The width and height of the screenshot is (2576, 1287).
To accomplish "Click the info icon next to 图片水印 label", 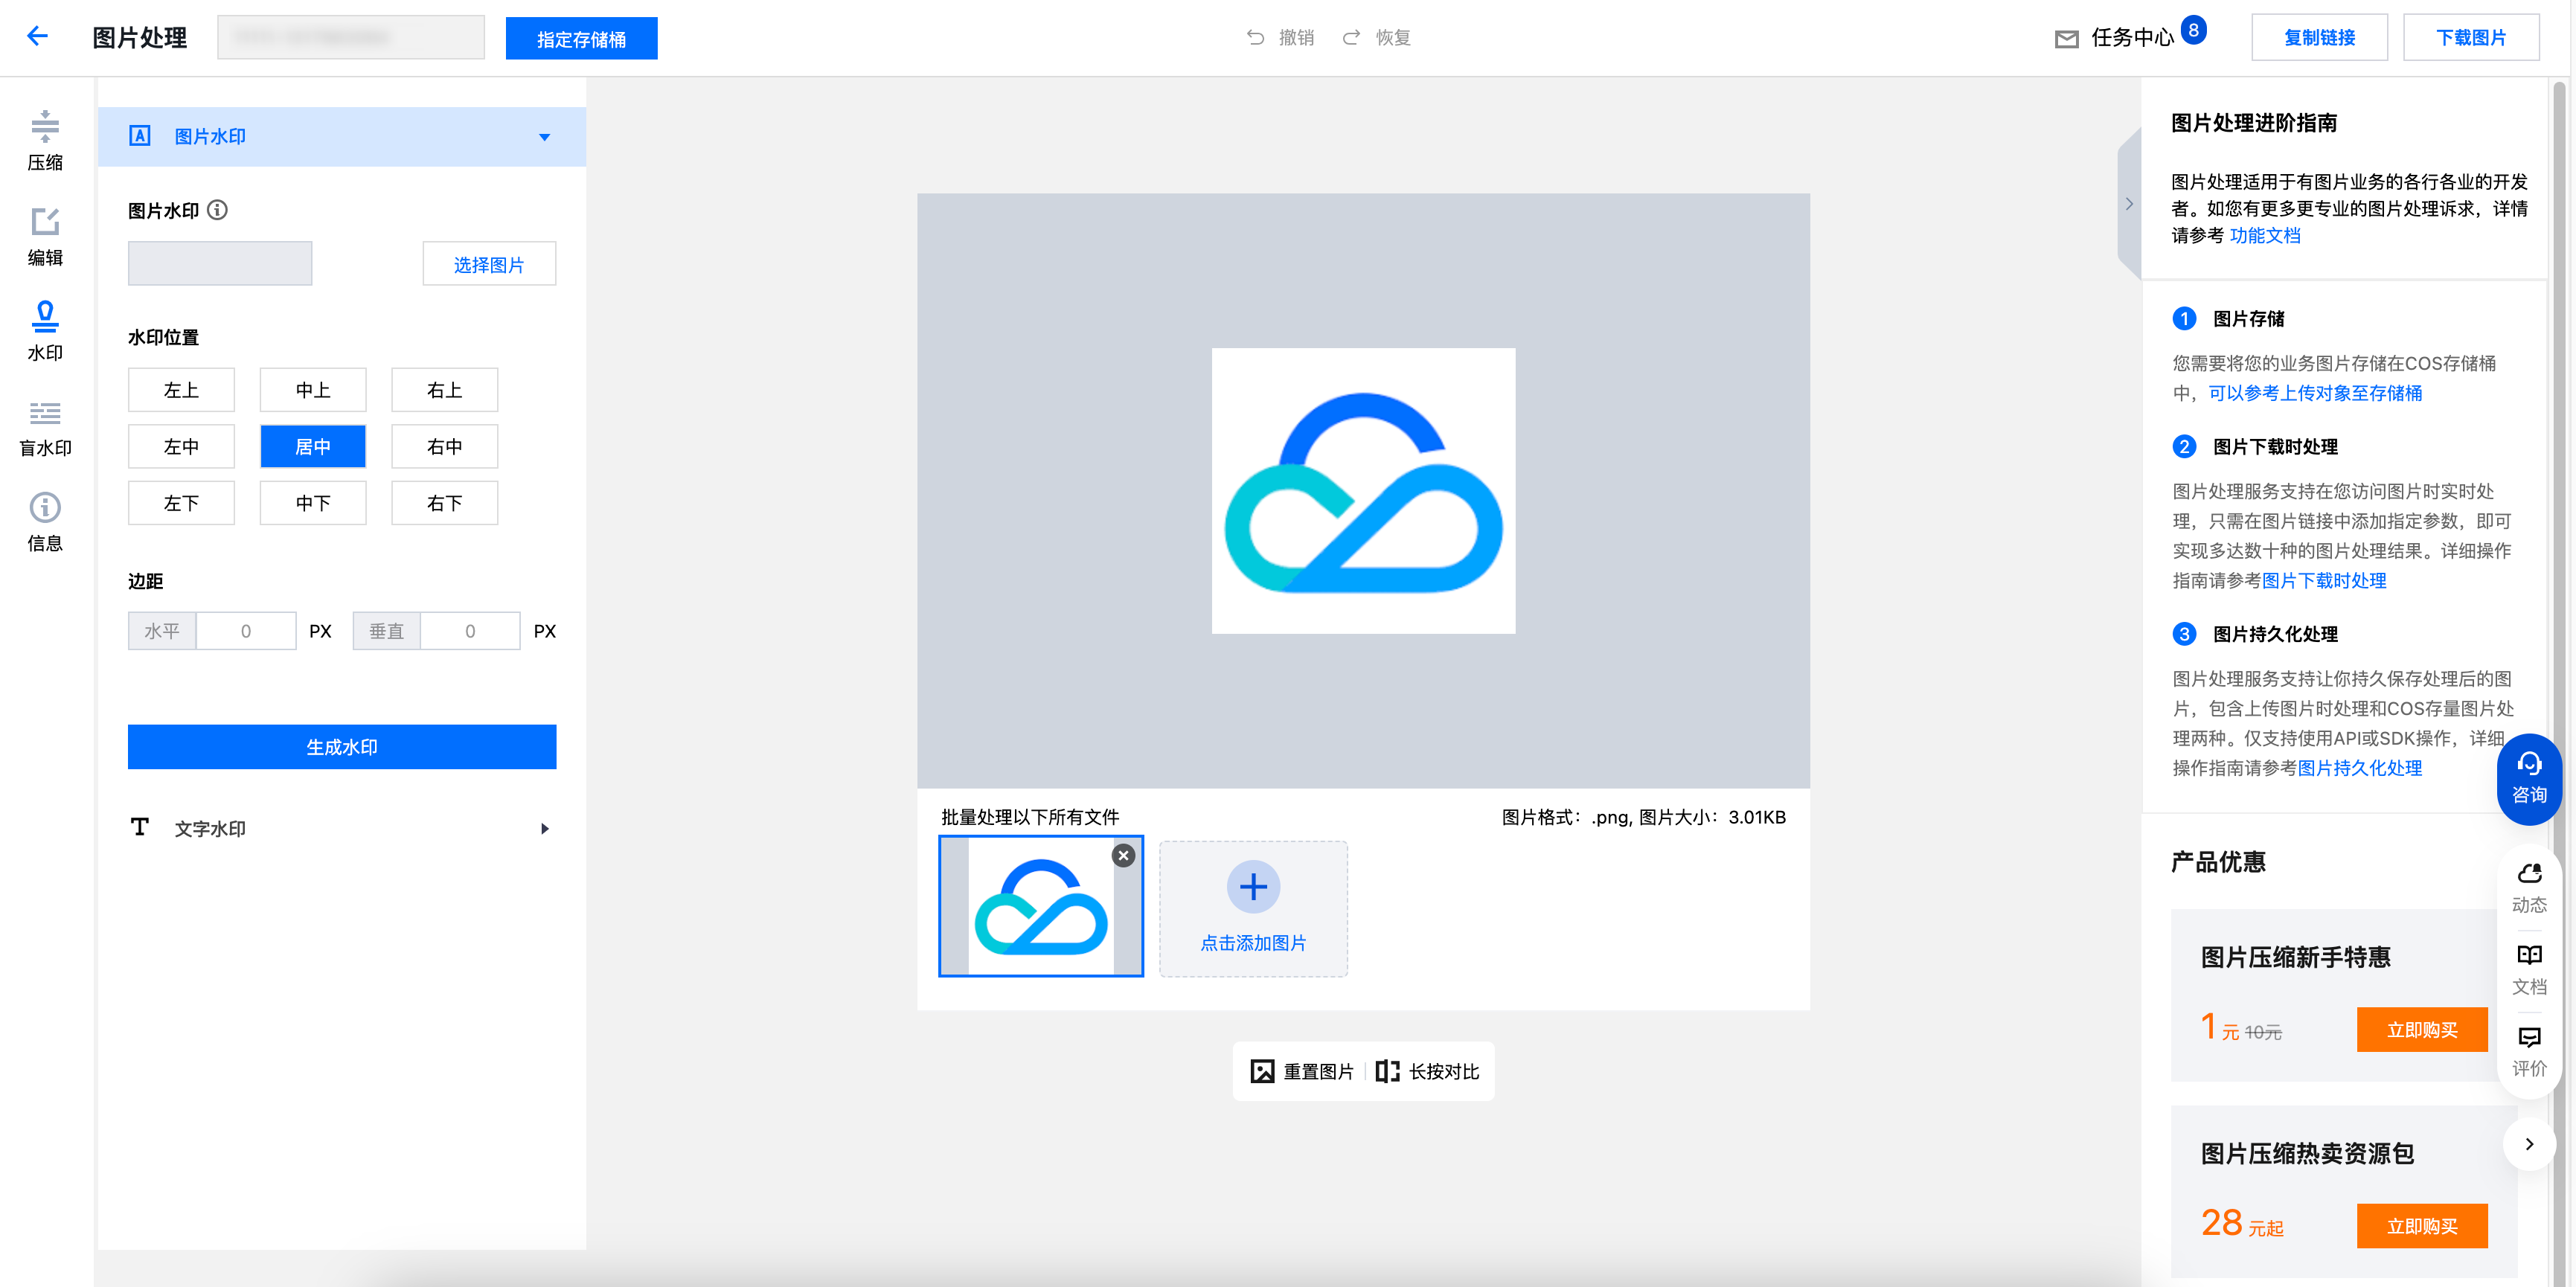I will pos(217,210).
